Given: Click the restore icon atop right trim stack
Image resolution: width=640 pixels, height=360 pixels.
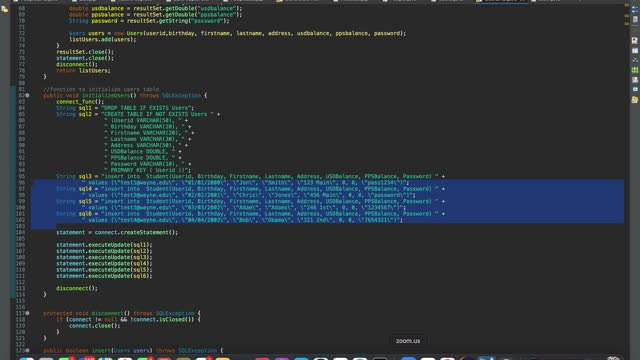Looking at the screenshot, I should (635, 9).
